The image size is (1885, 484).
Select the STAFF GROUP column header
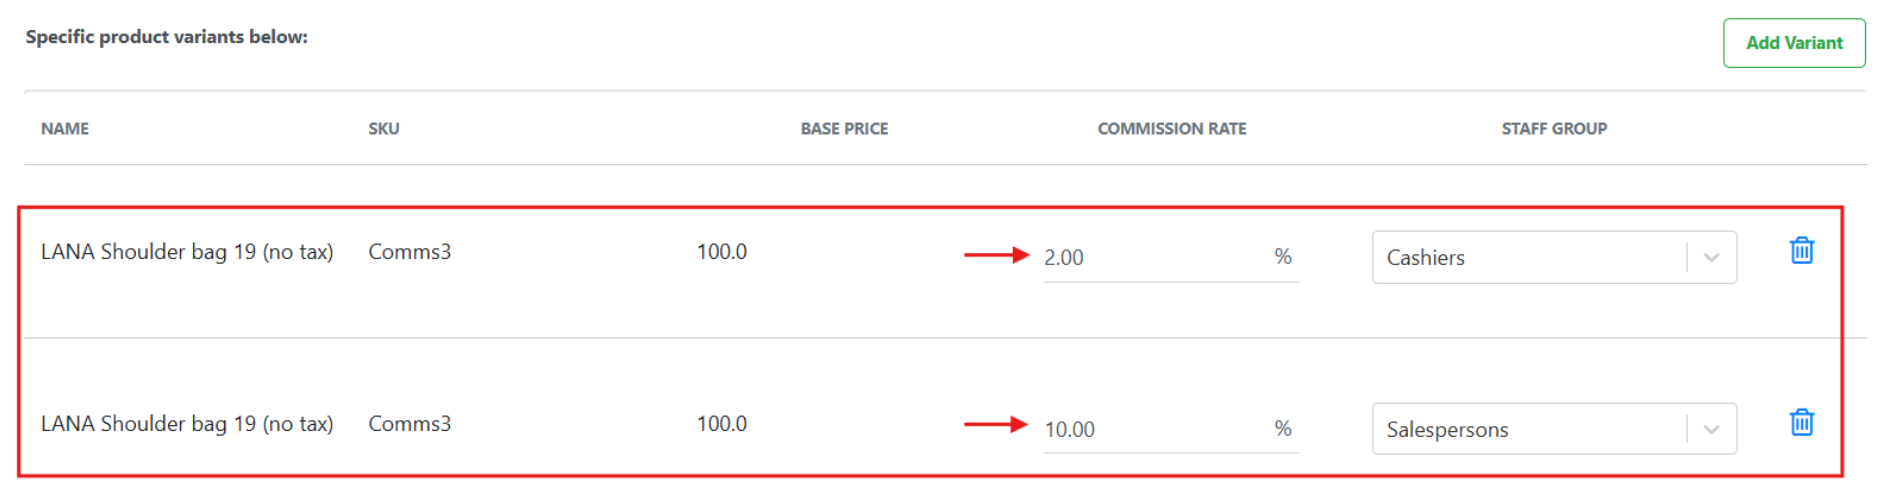pyautogui.click(x=1554, y=129)
